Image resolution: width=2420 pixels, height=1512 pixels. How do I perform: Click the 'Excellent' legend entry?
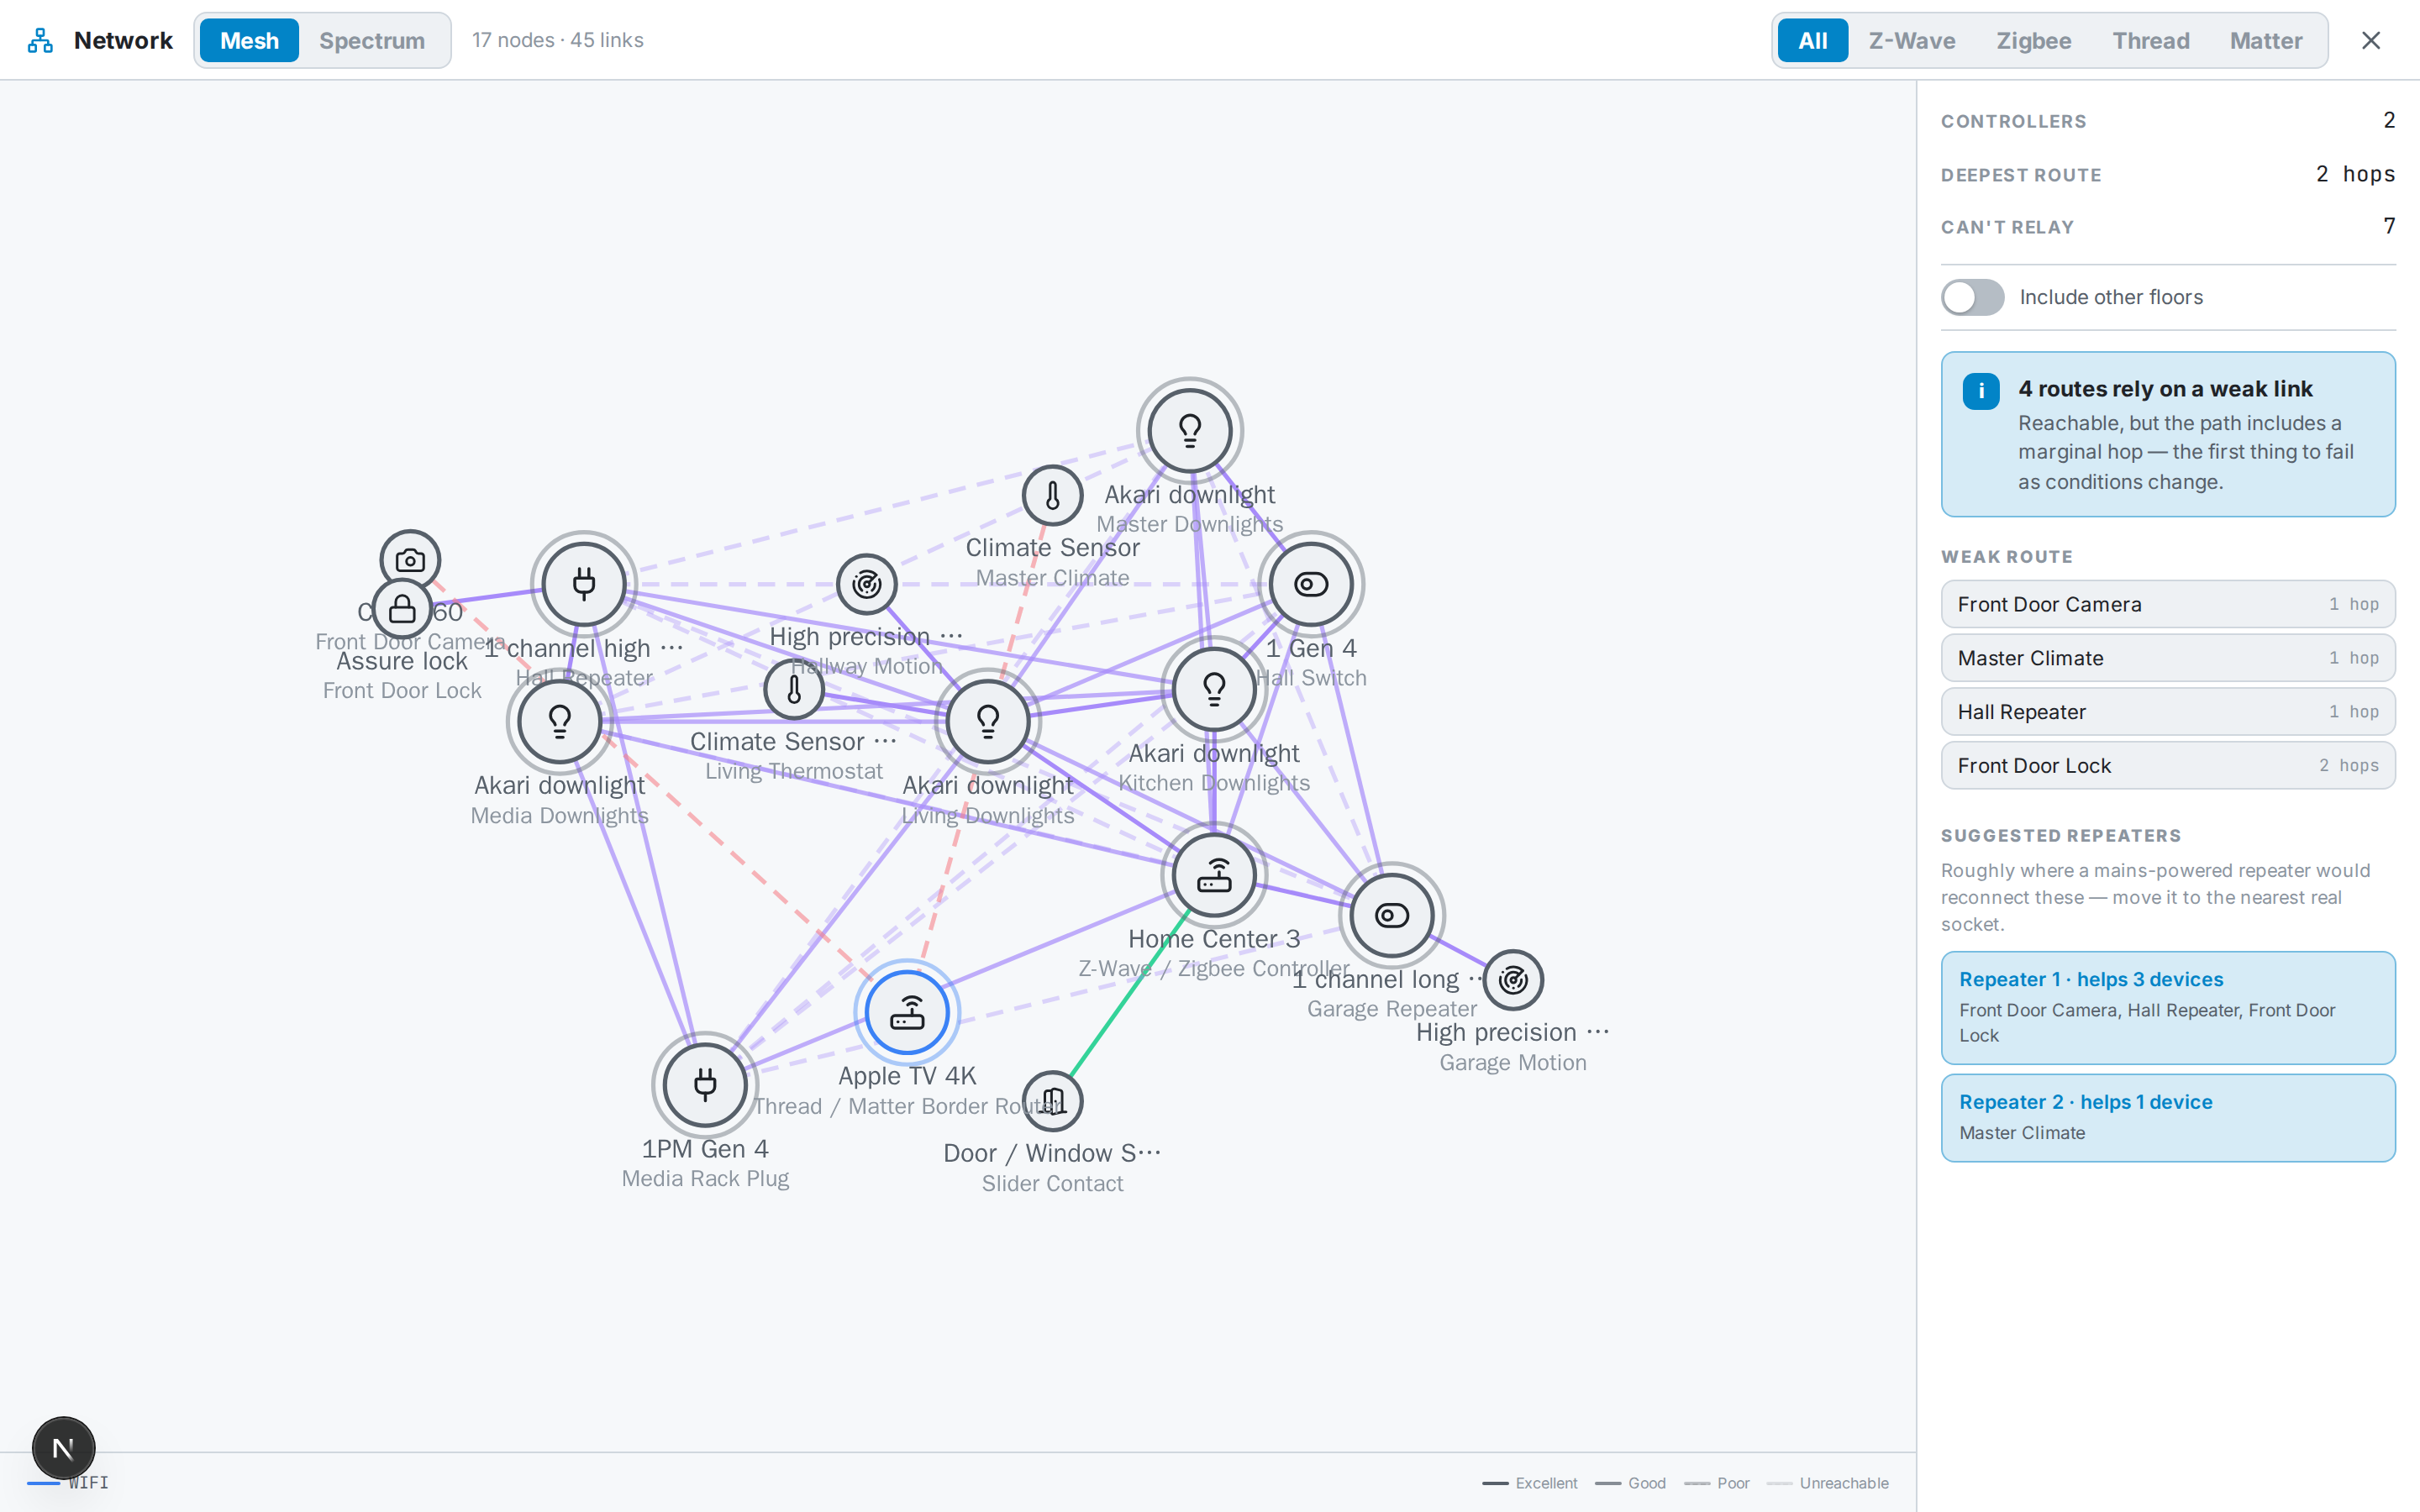(1530, 1483)
